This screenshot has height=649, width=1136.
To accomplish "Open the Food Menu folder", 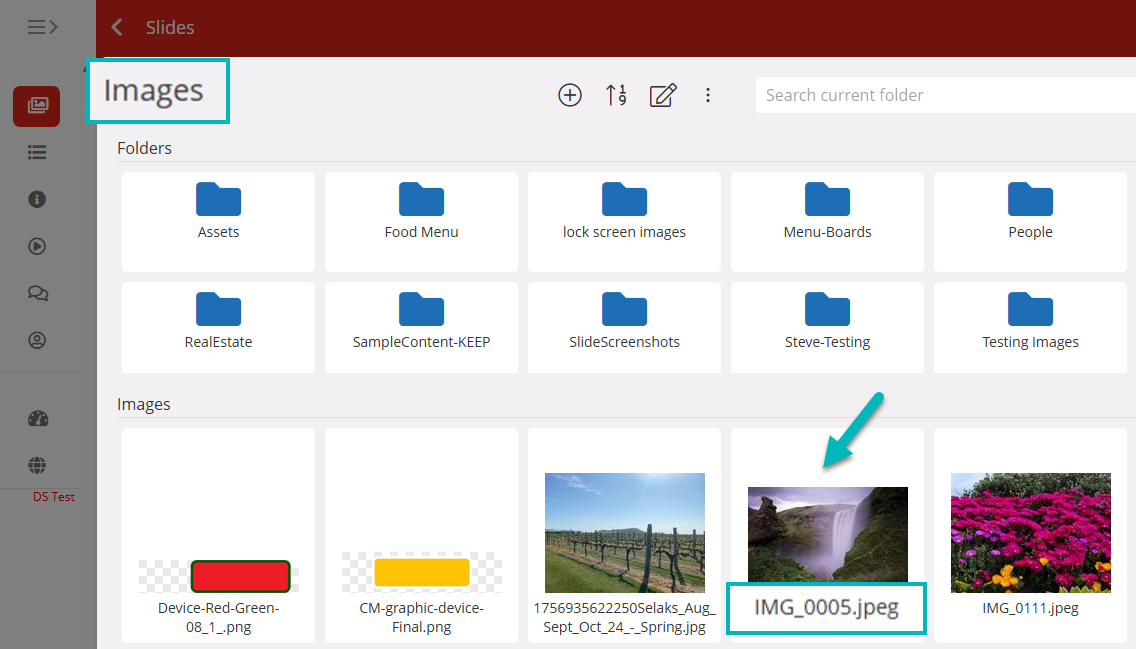I will point(421,211).
